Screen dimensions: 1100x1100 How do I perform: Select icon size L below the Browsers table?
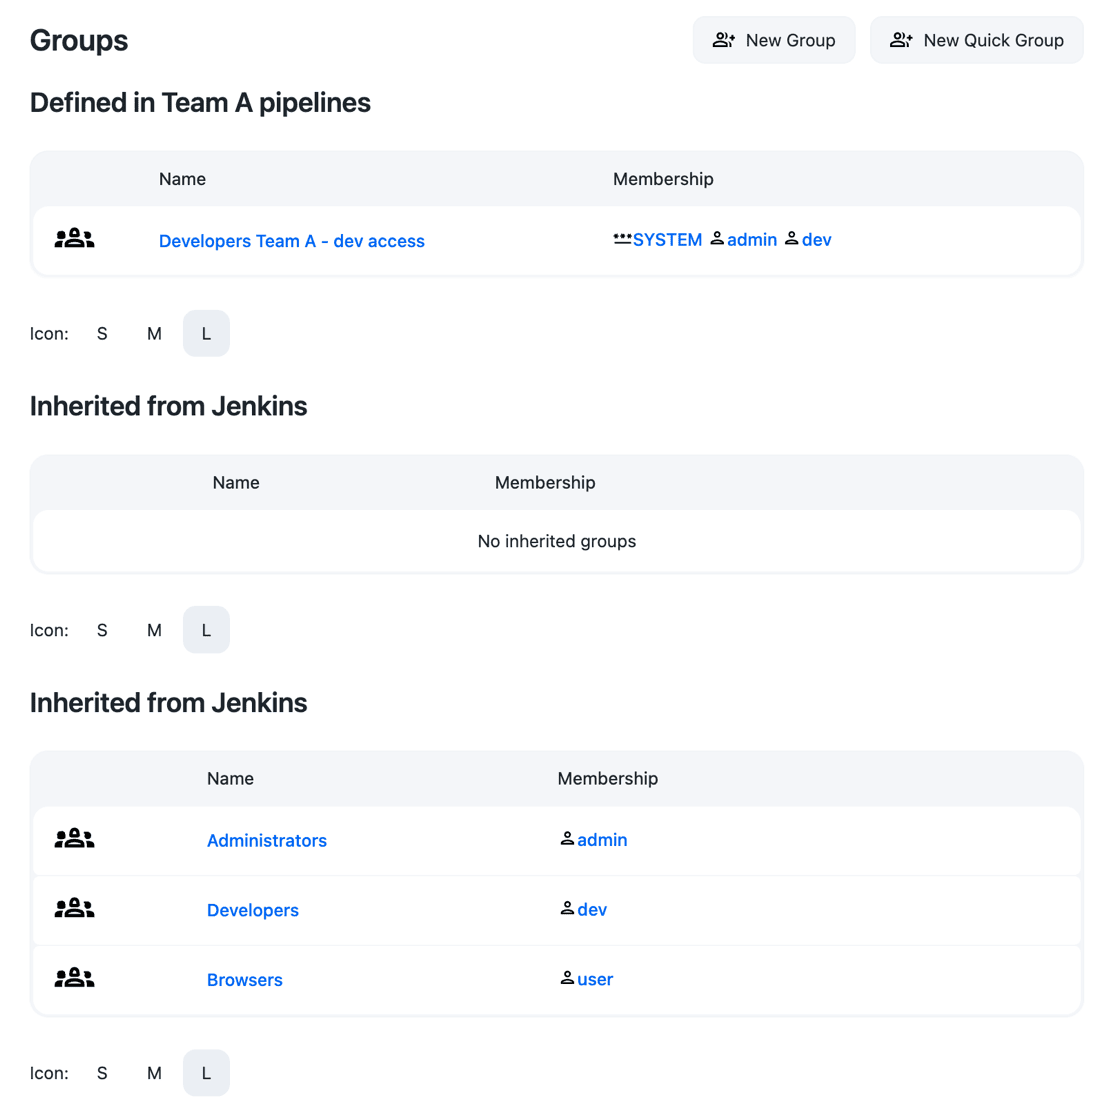point(206,1073)
